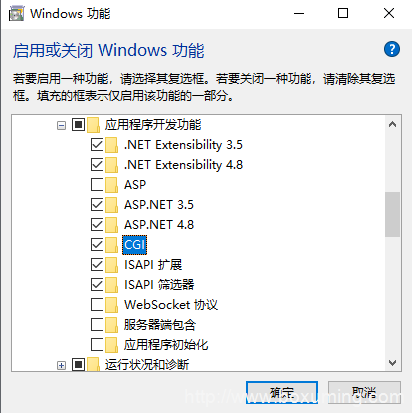Enable the ASP checkbox
This screenshot has height=413, width=412.
(97, 184)
